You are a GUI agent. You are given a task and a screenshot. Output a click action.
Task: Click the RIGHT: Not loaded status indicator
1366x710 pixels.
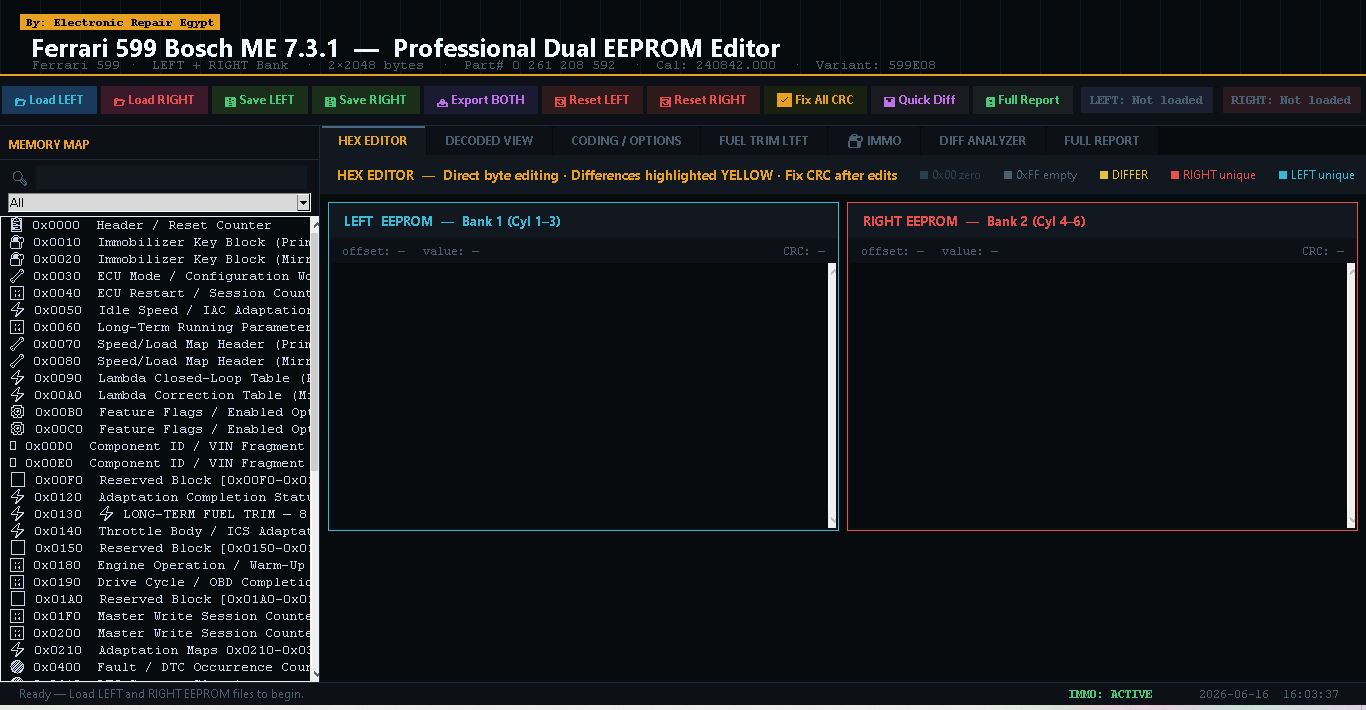1290,100
